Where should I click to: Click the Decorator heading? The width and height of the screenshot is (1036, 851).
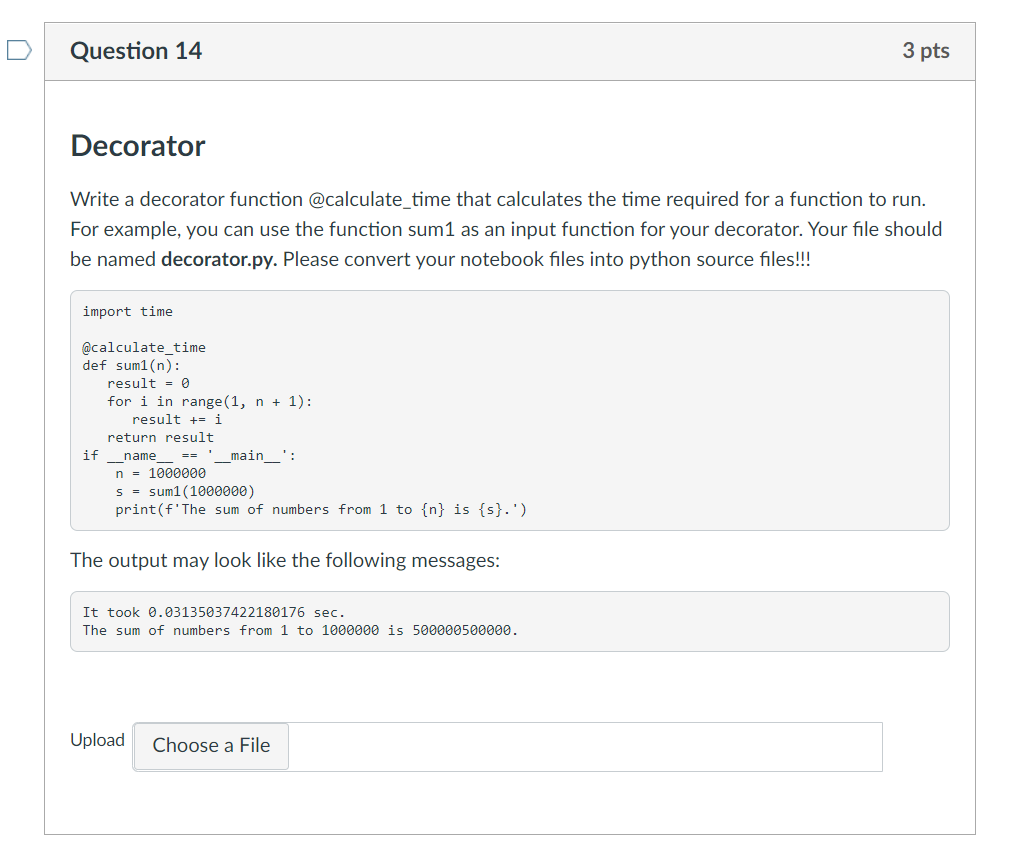pos(138,146)
